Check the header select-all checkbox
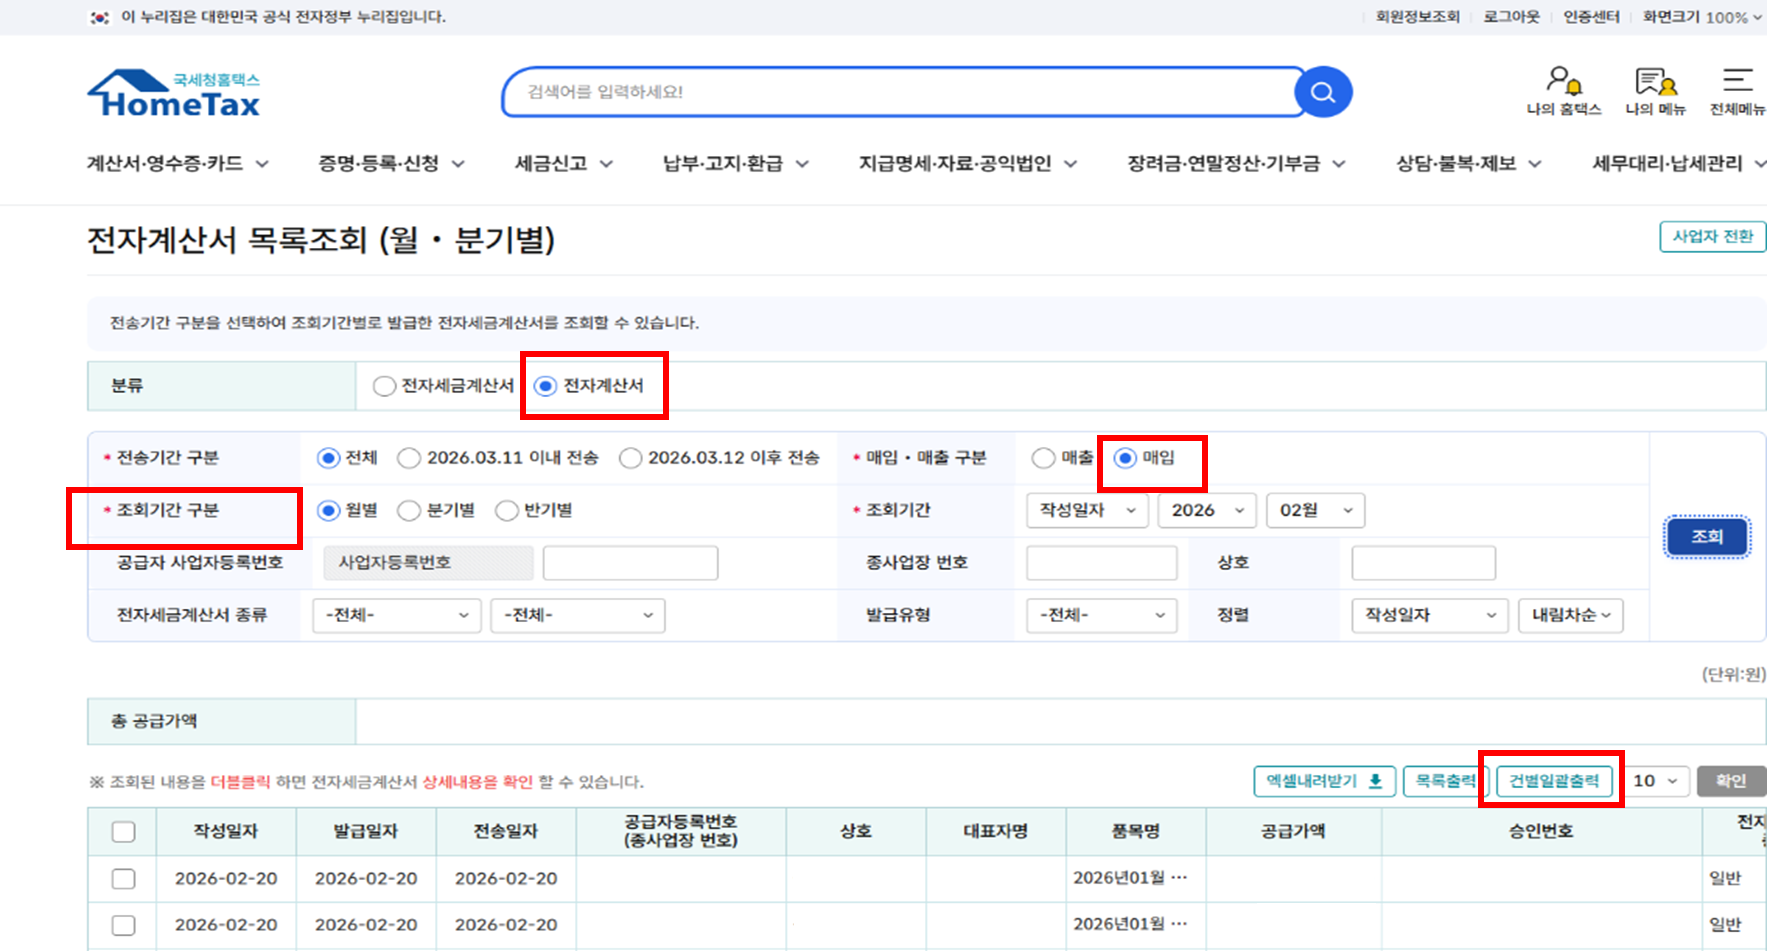Screen dimensions: 1767x951 [124, 832]
